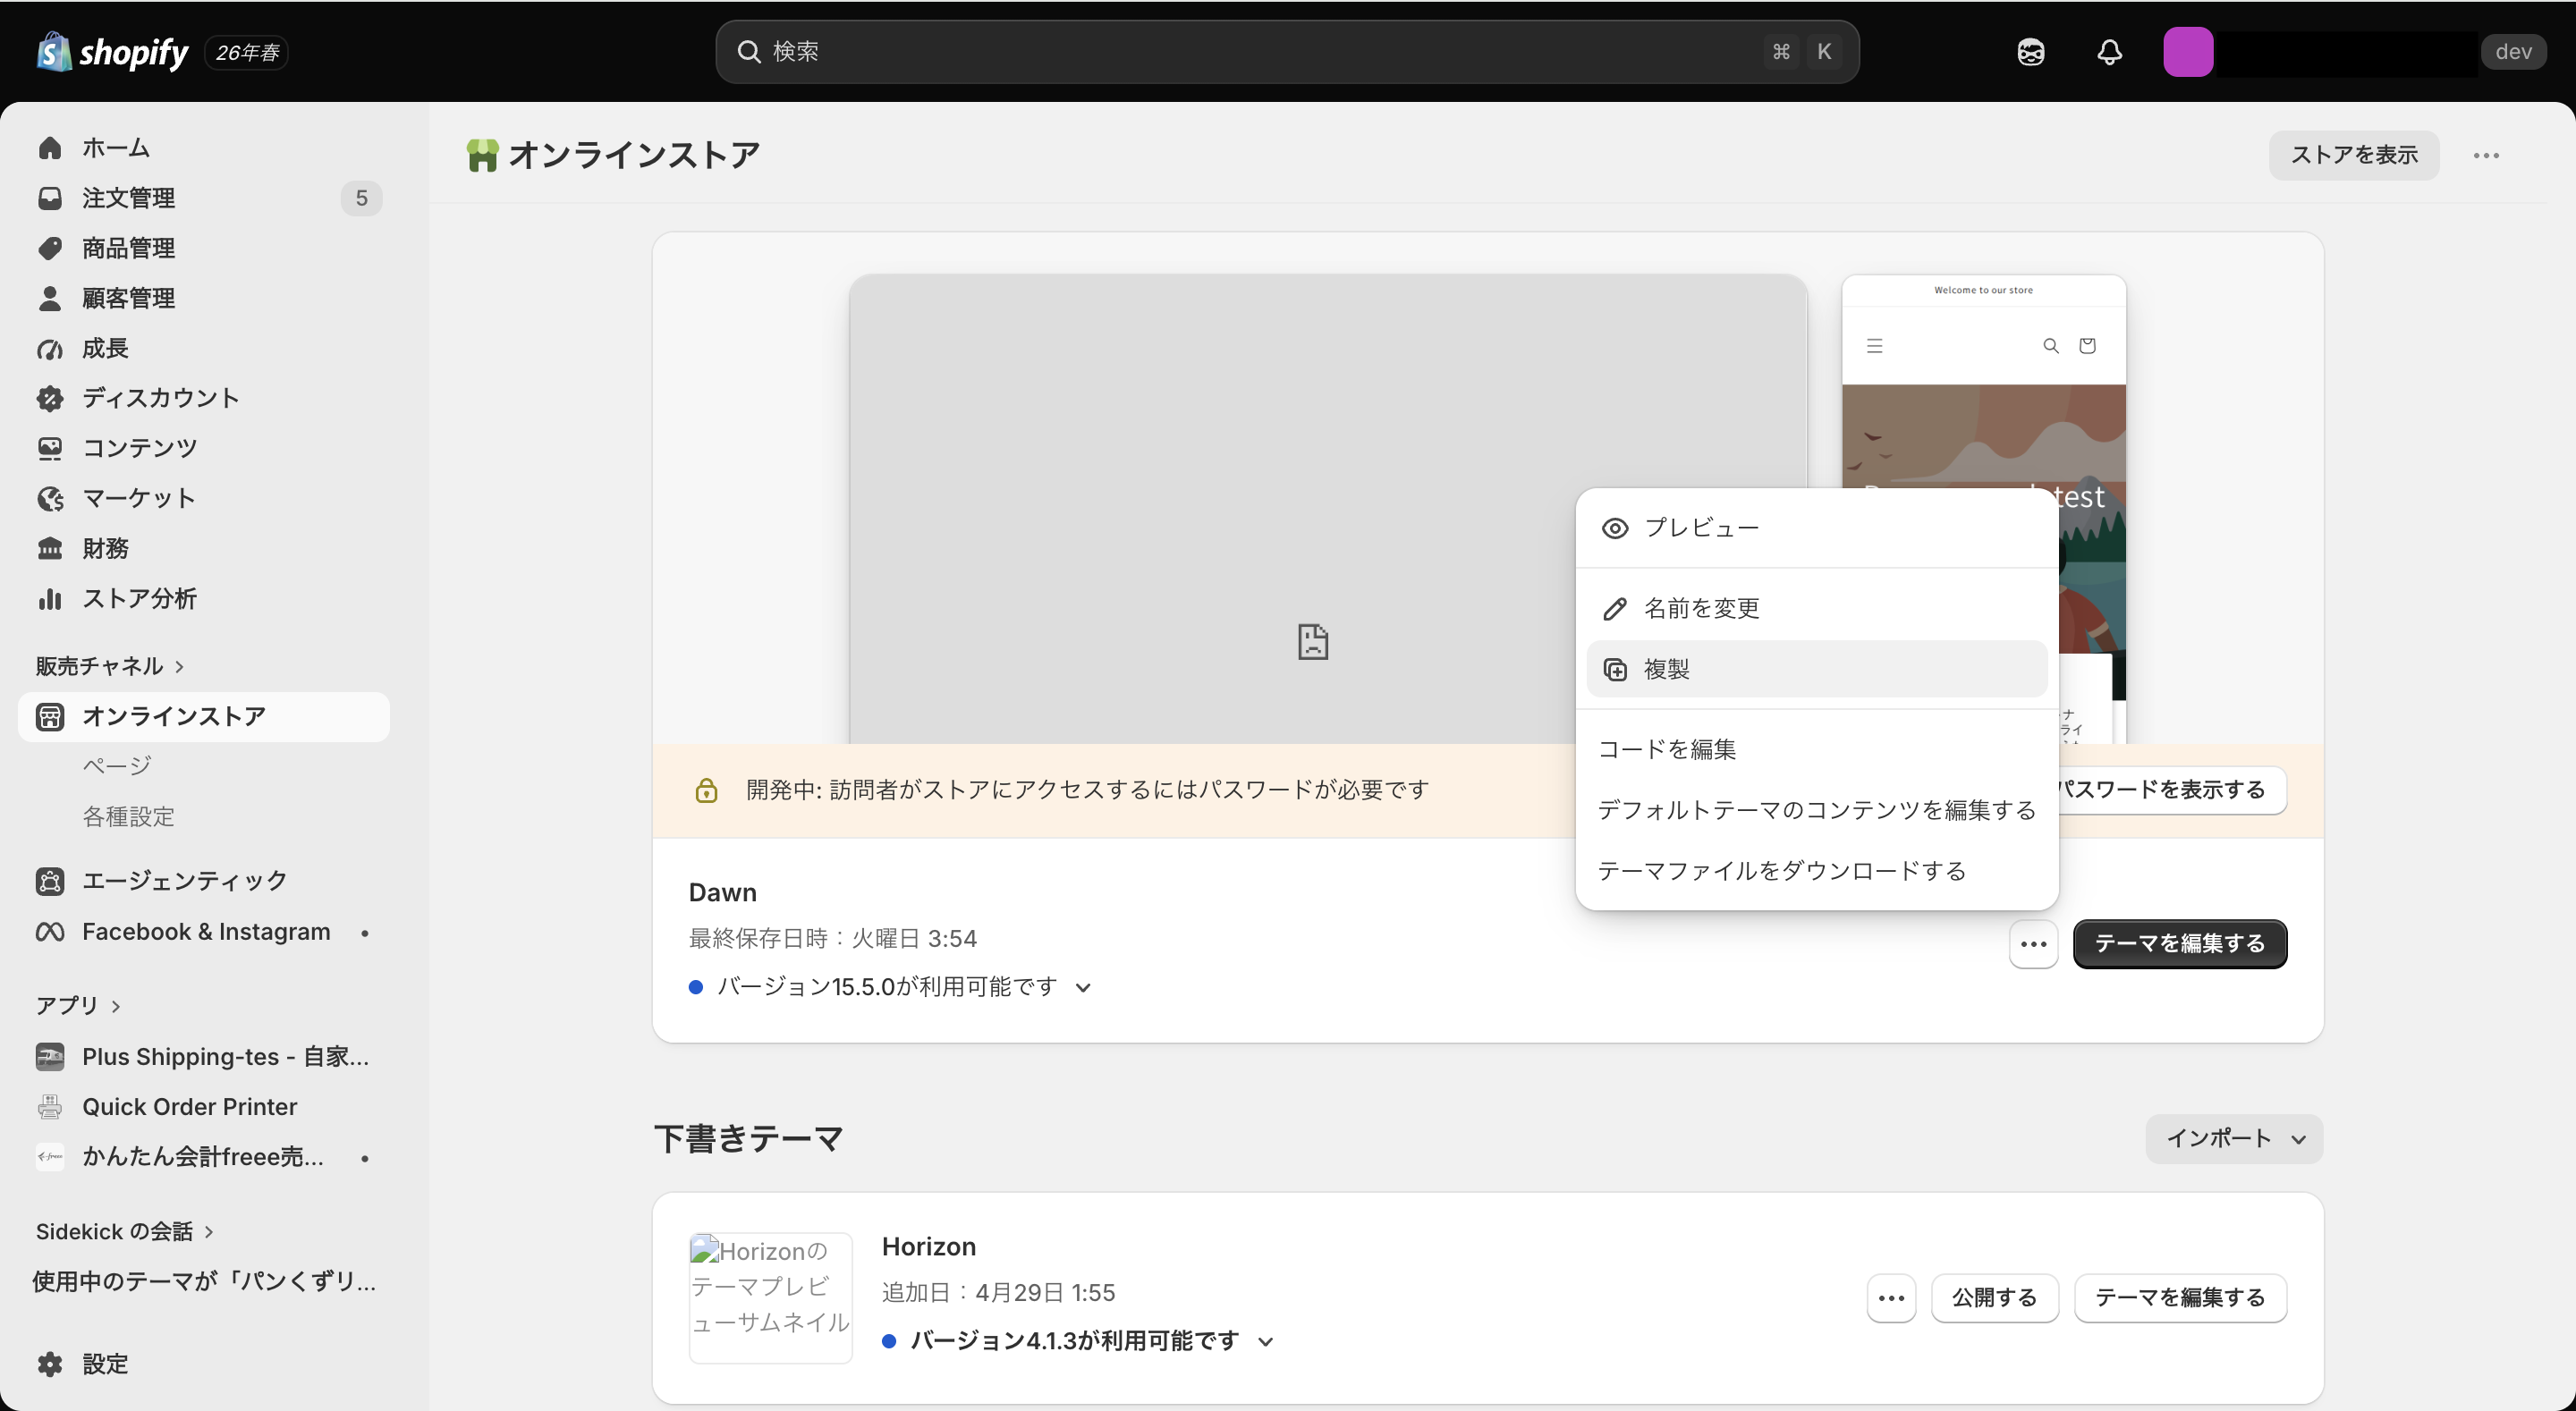
Task: Select プレビュー from the theme menu
Action: coord(1816,528)
